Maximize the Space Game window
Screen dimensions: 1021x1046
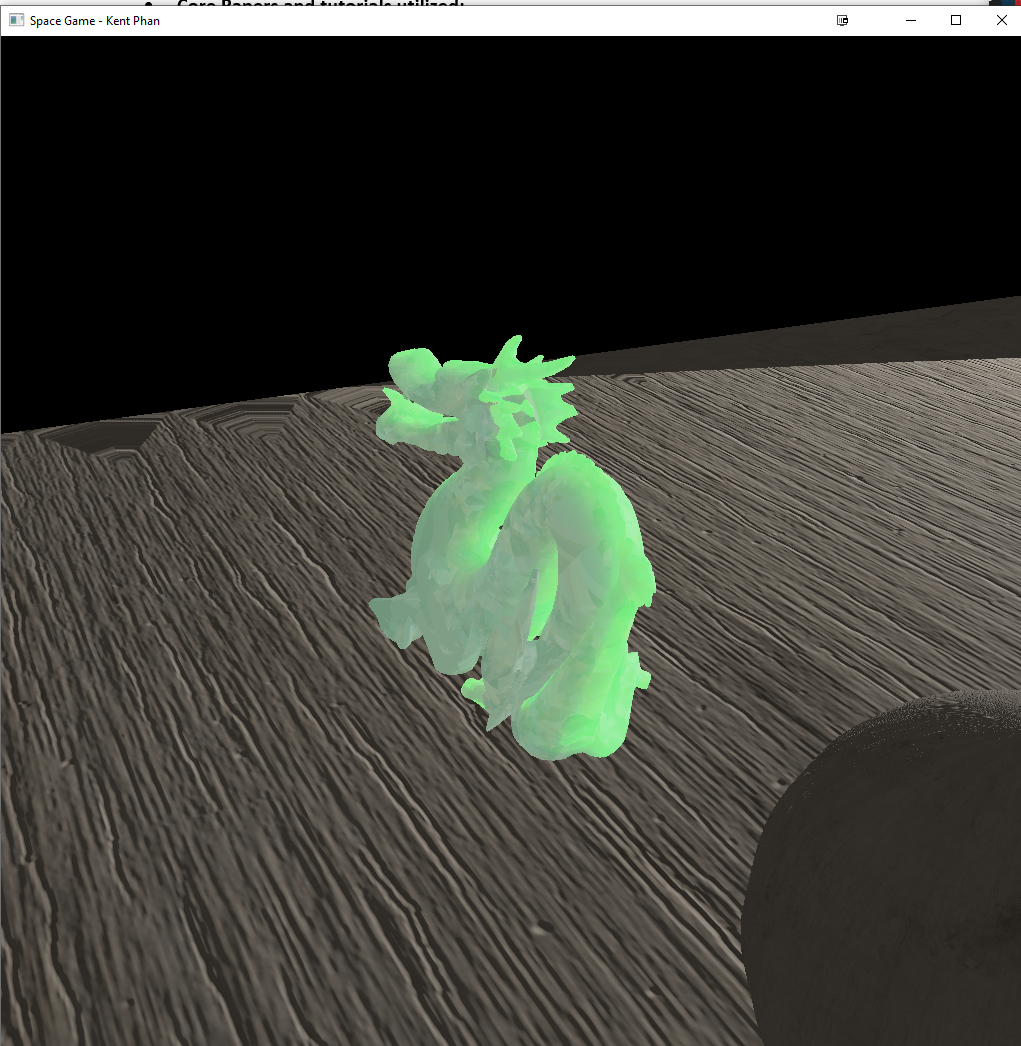pos(956,20)
